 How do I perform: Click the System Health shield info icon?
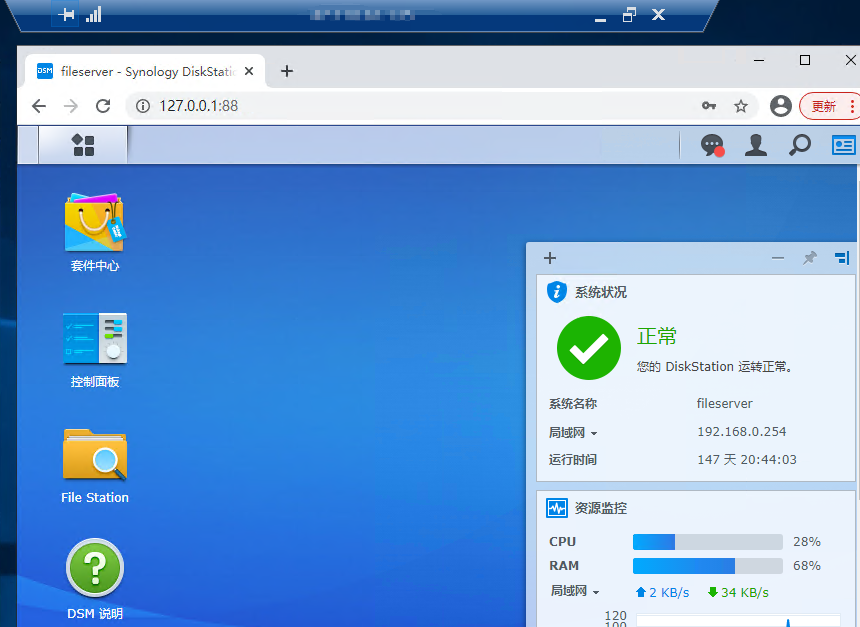click(x=557, y=292)
